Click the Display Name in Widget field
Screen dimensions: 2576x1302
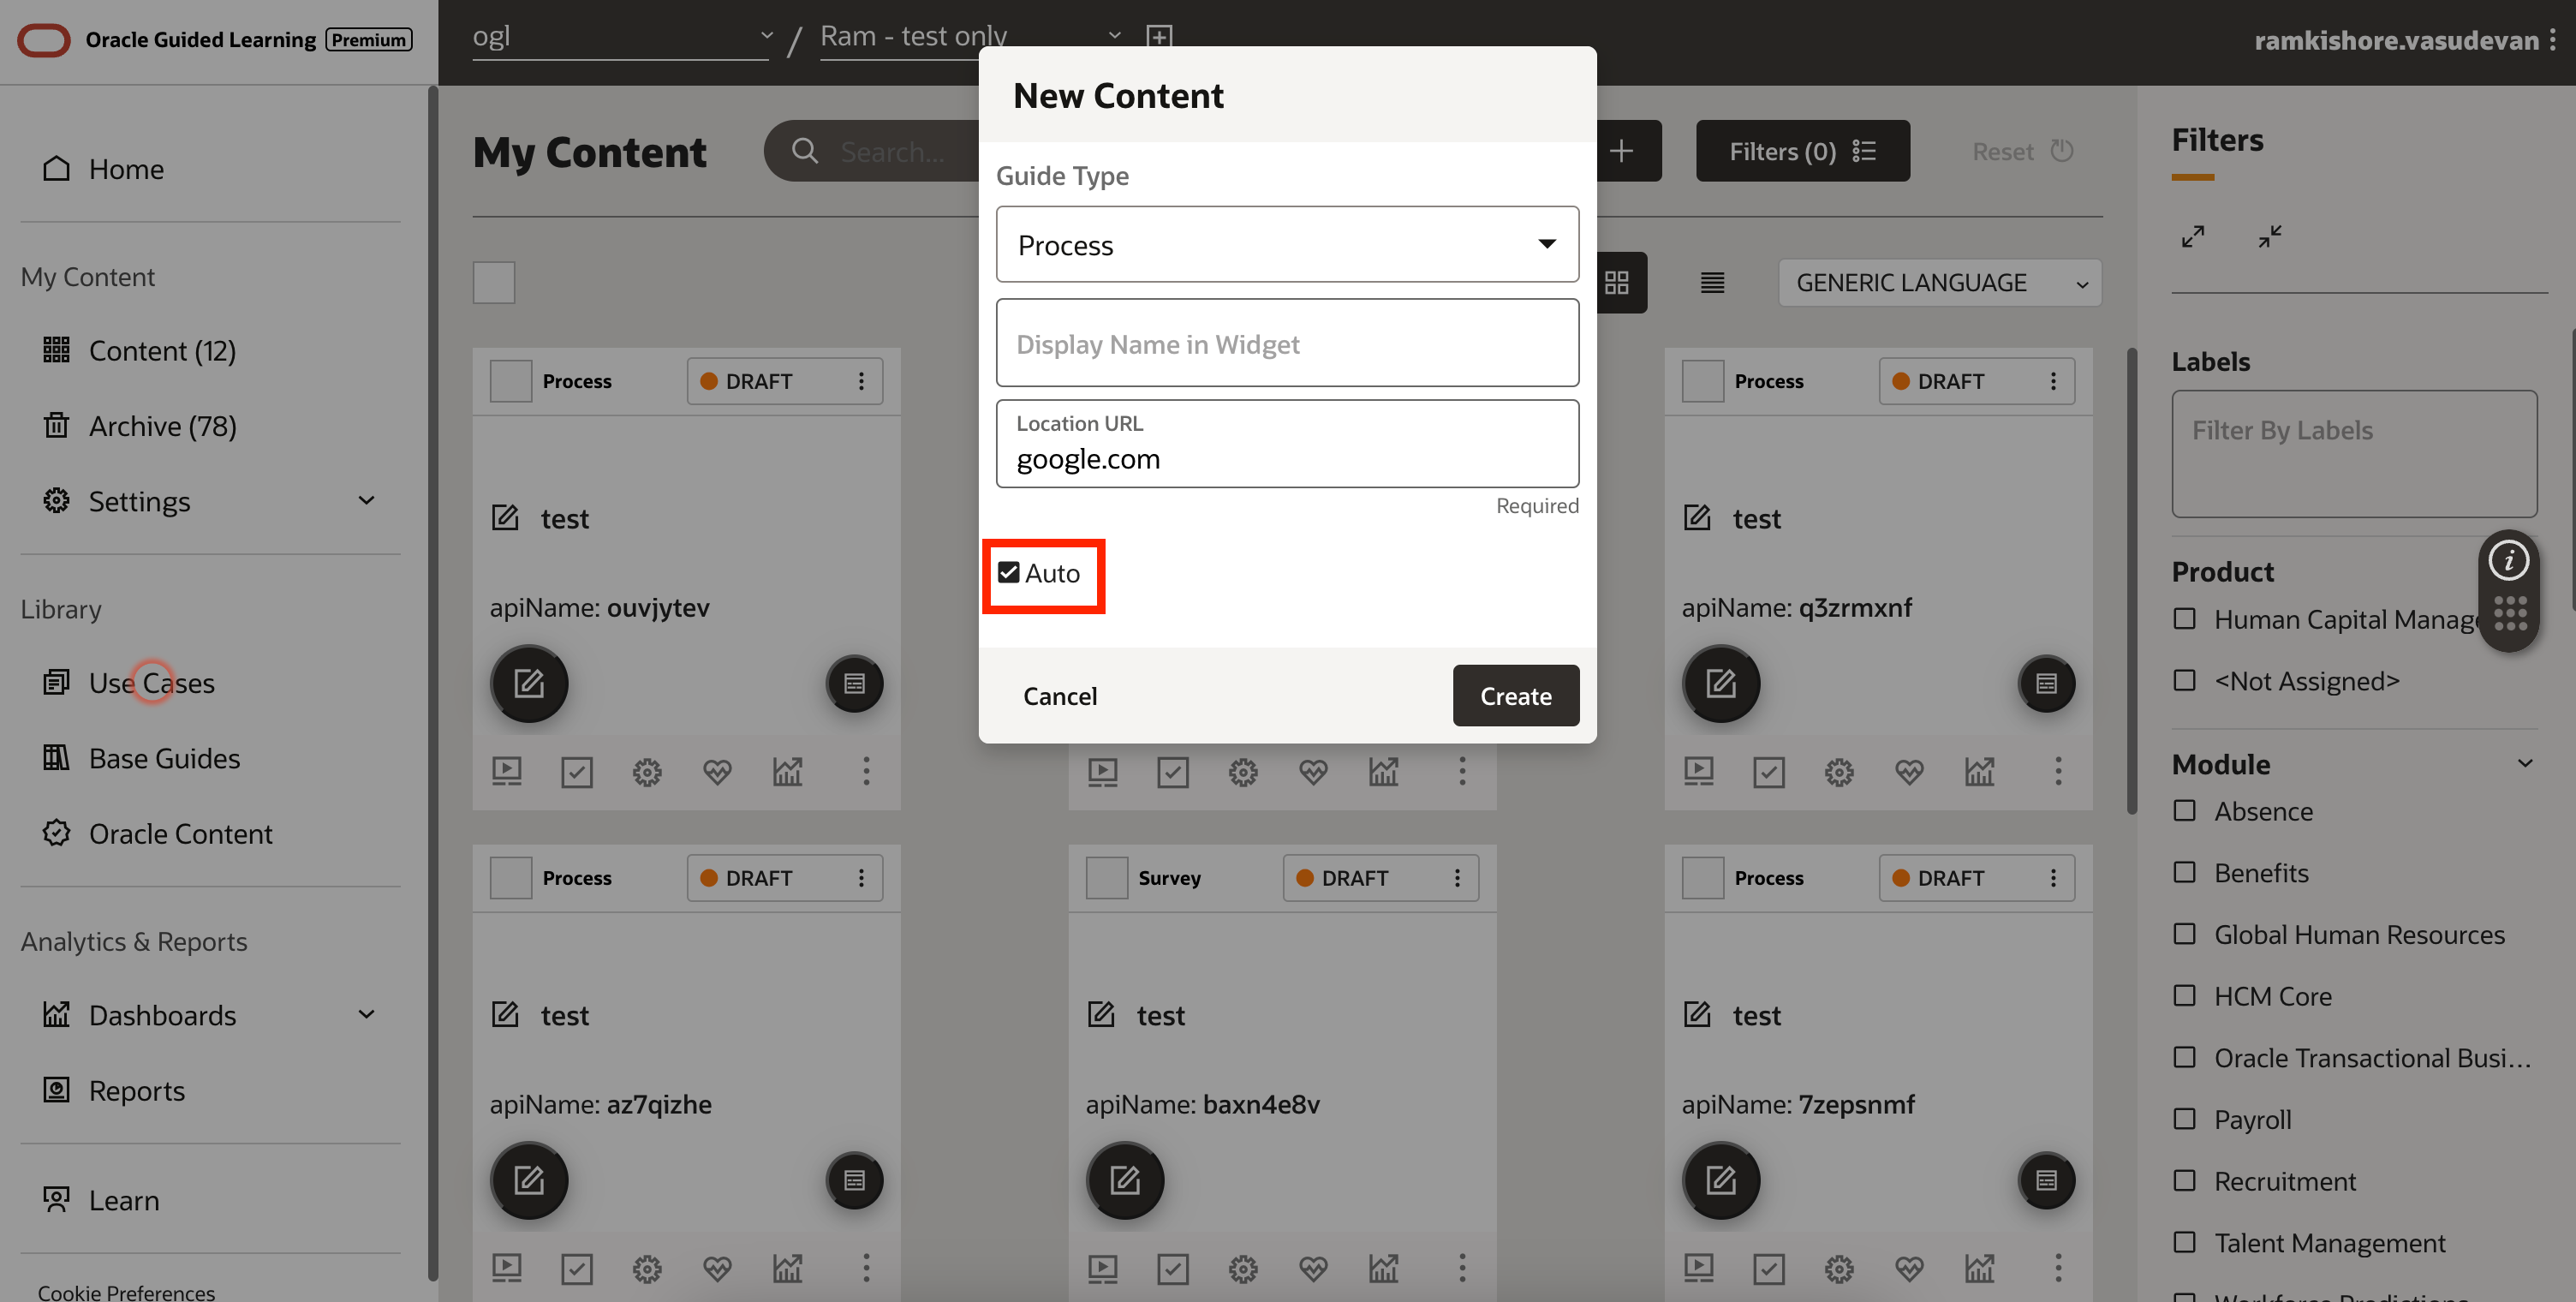(1287, 344)
